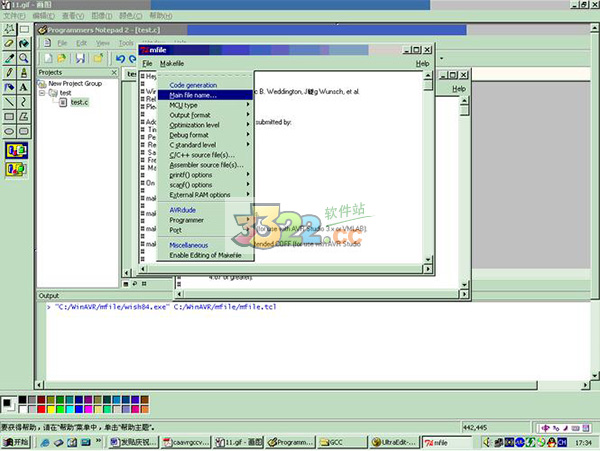Open test.c file in Projects tree
Viewport: 600px width, 451px height.
[x=78, y=102]
